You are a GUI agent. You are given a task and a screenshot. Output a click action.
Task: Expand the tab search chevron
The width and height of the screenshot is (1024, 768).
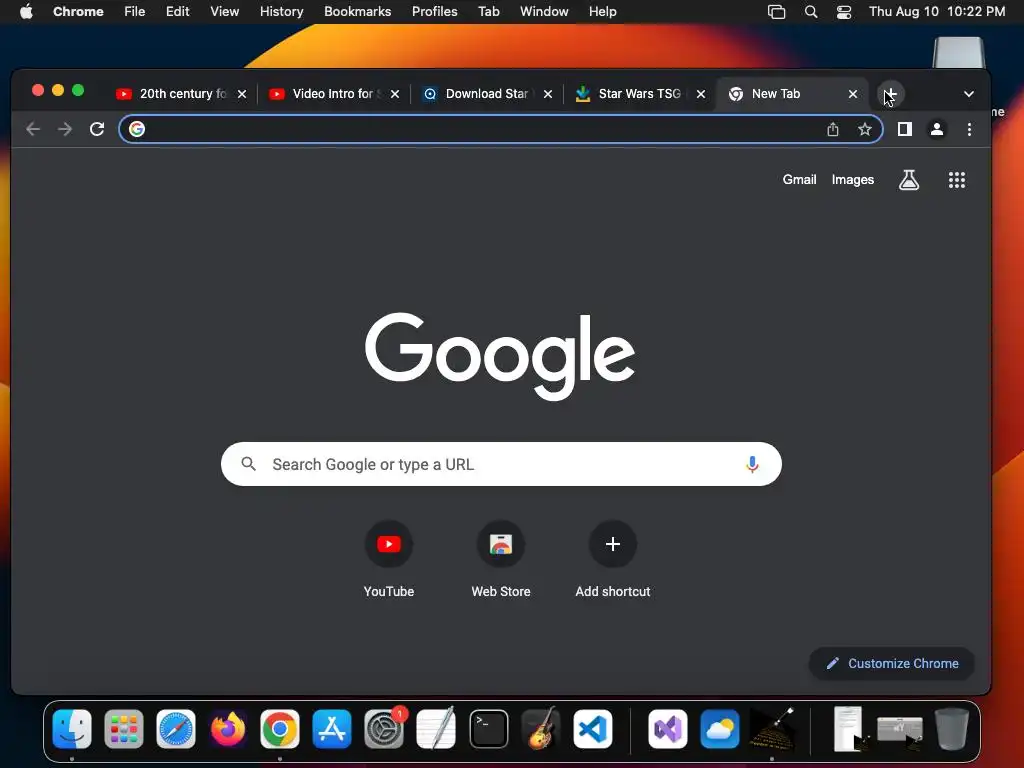pyautogui.click(x=968, y=94)
